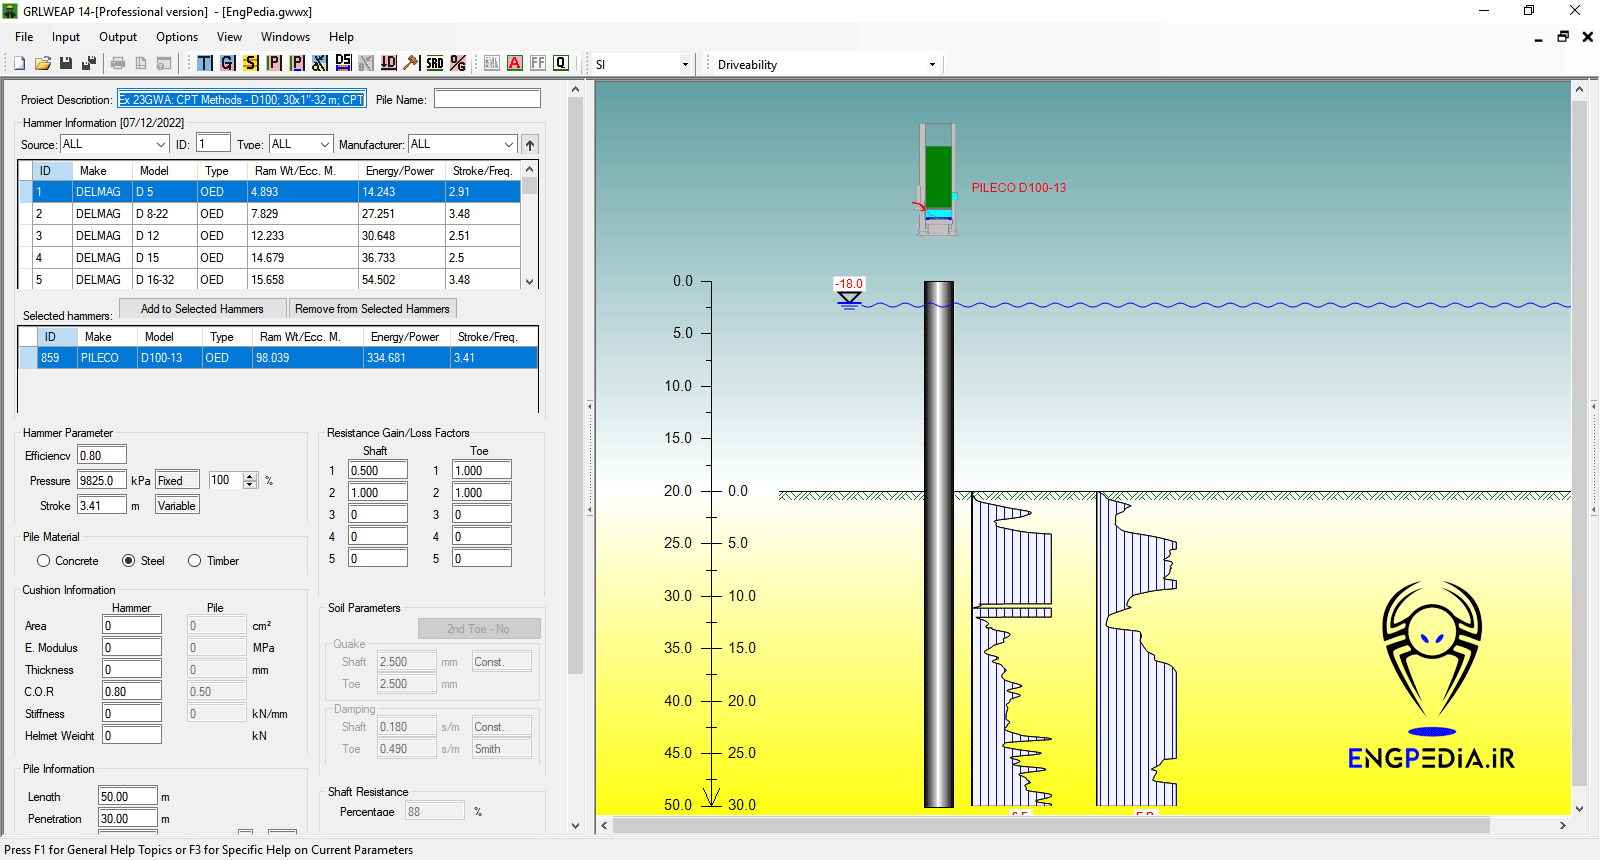Open a file with the folder icon
The width and height of the screenshot is (1600, 860).
[x=42, y=63]
